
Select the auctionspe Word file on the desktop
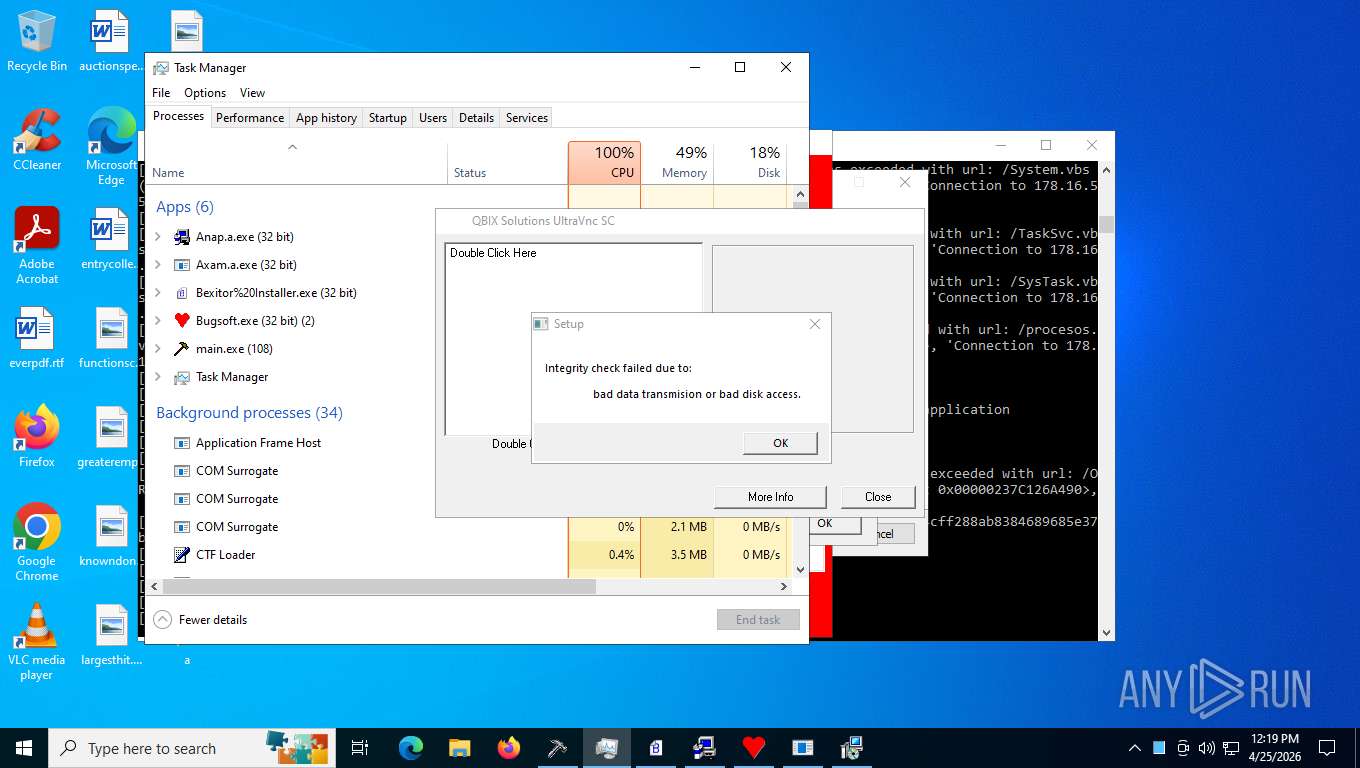(111, 41)
